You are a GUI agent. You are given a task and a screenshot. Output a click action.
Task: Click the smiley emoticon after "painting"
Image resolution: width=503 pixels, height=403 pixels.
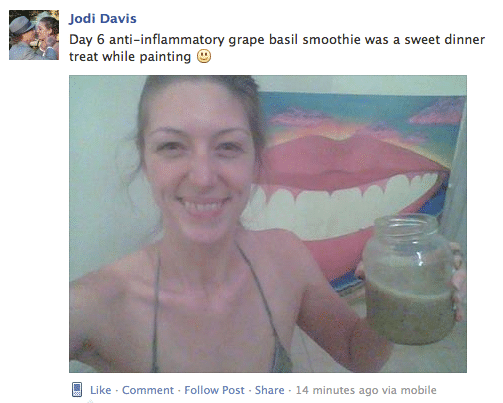[204, 56]
